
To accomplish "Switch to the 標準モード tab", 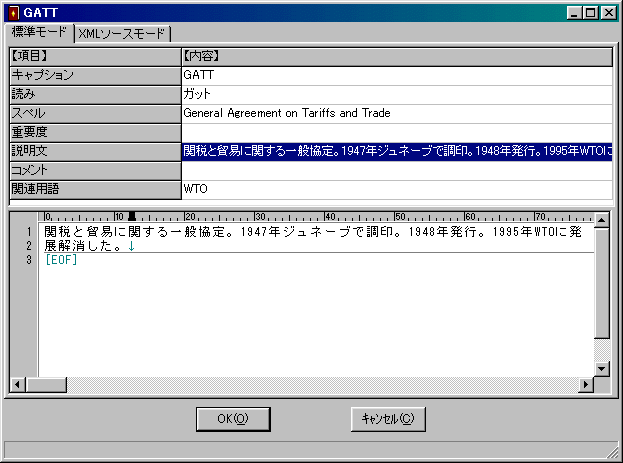I will [x=39, y=32].
